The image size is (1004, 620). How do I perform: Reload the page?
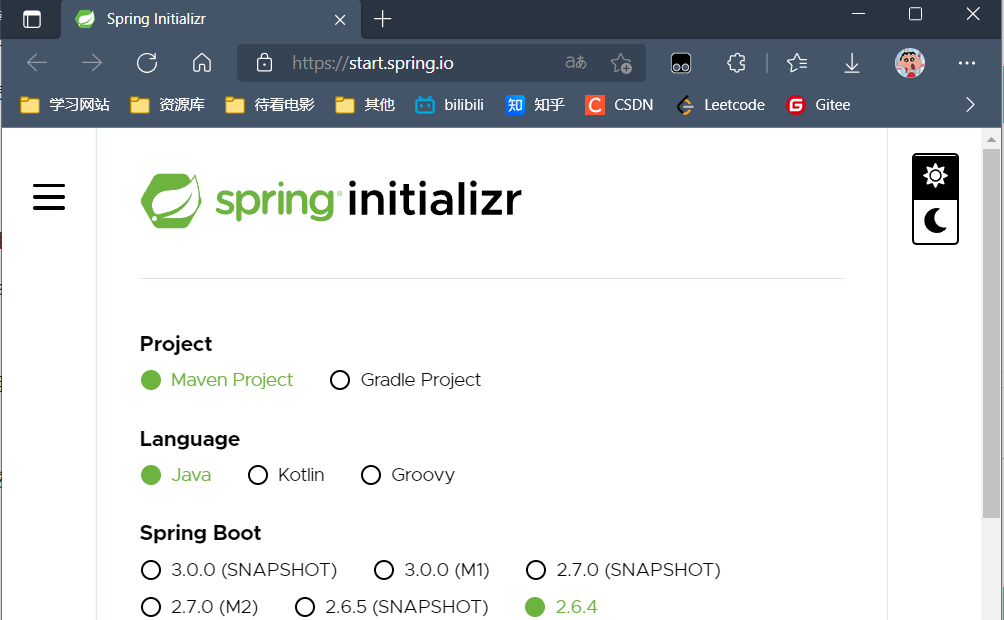147,63
